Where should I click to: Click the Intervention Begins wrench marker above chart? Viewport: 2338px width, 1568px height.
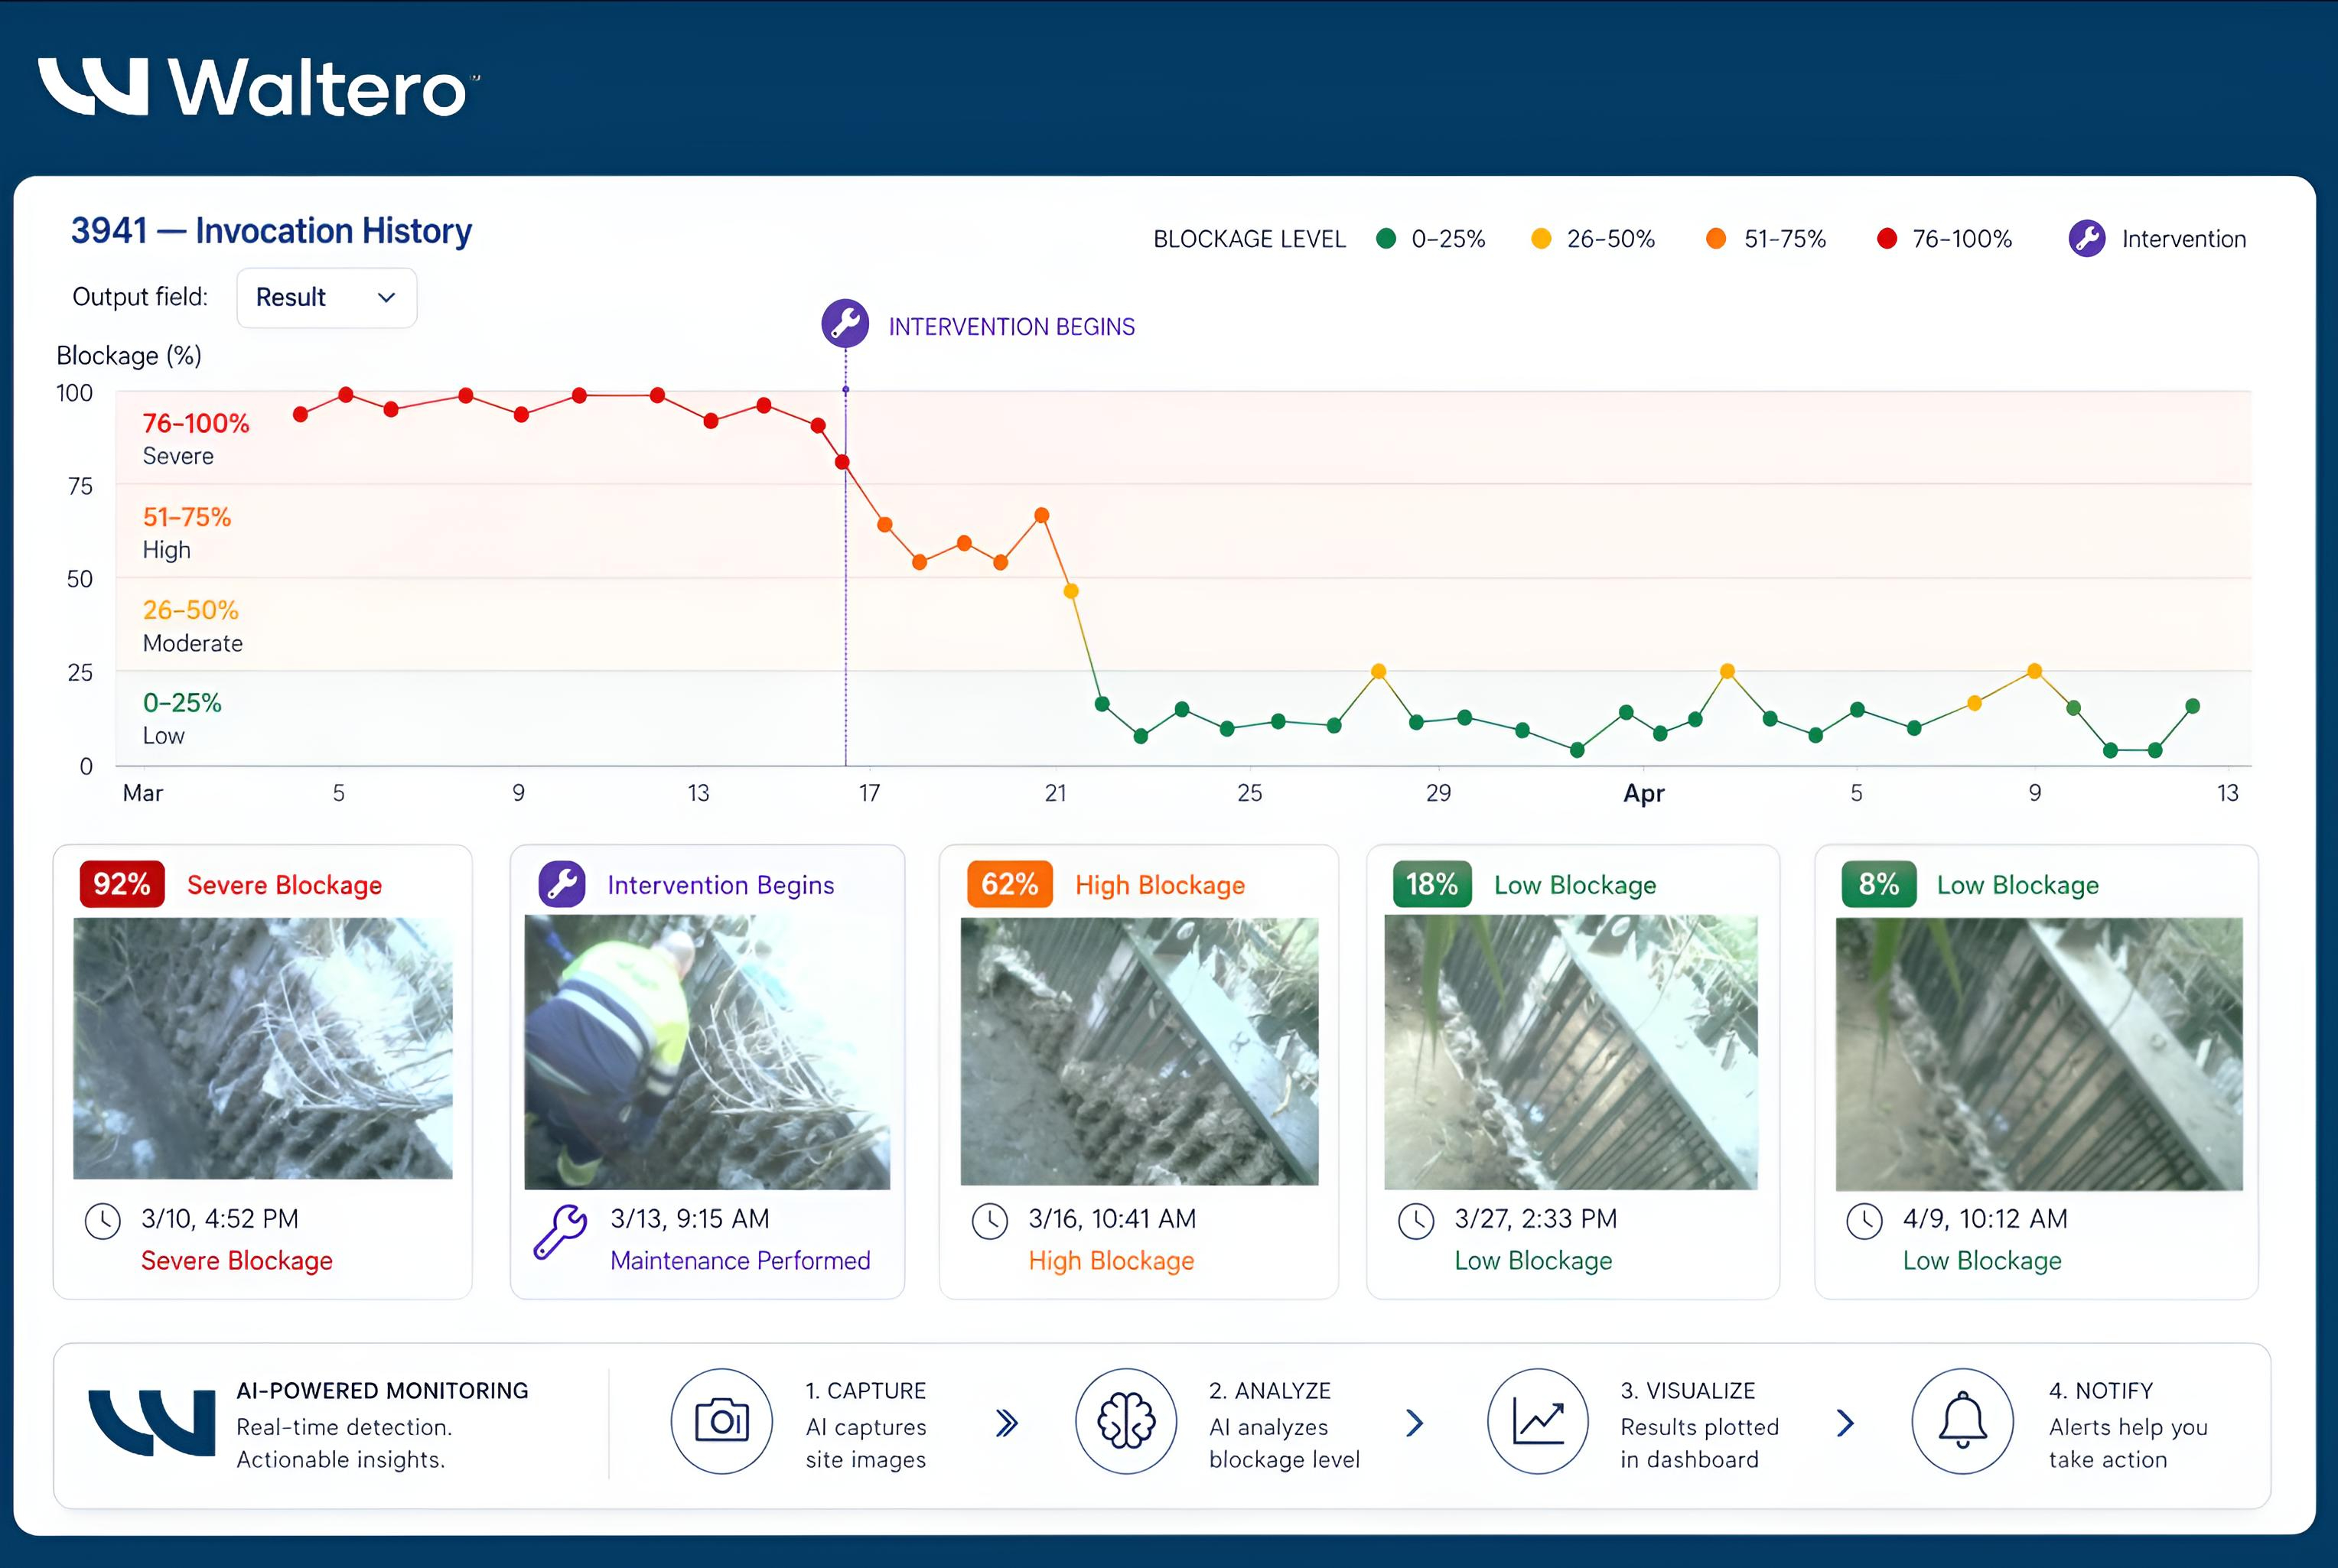coord(845,324)
